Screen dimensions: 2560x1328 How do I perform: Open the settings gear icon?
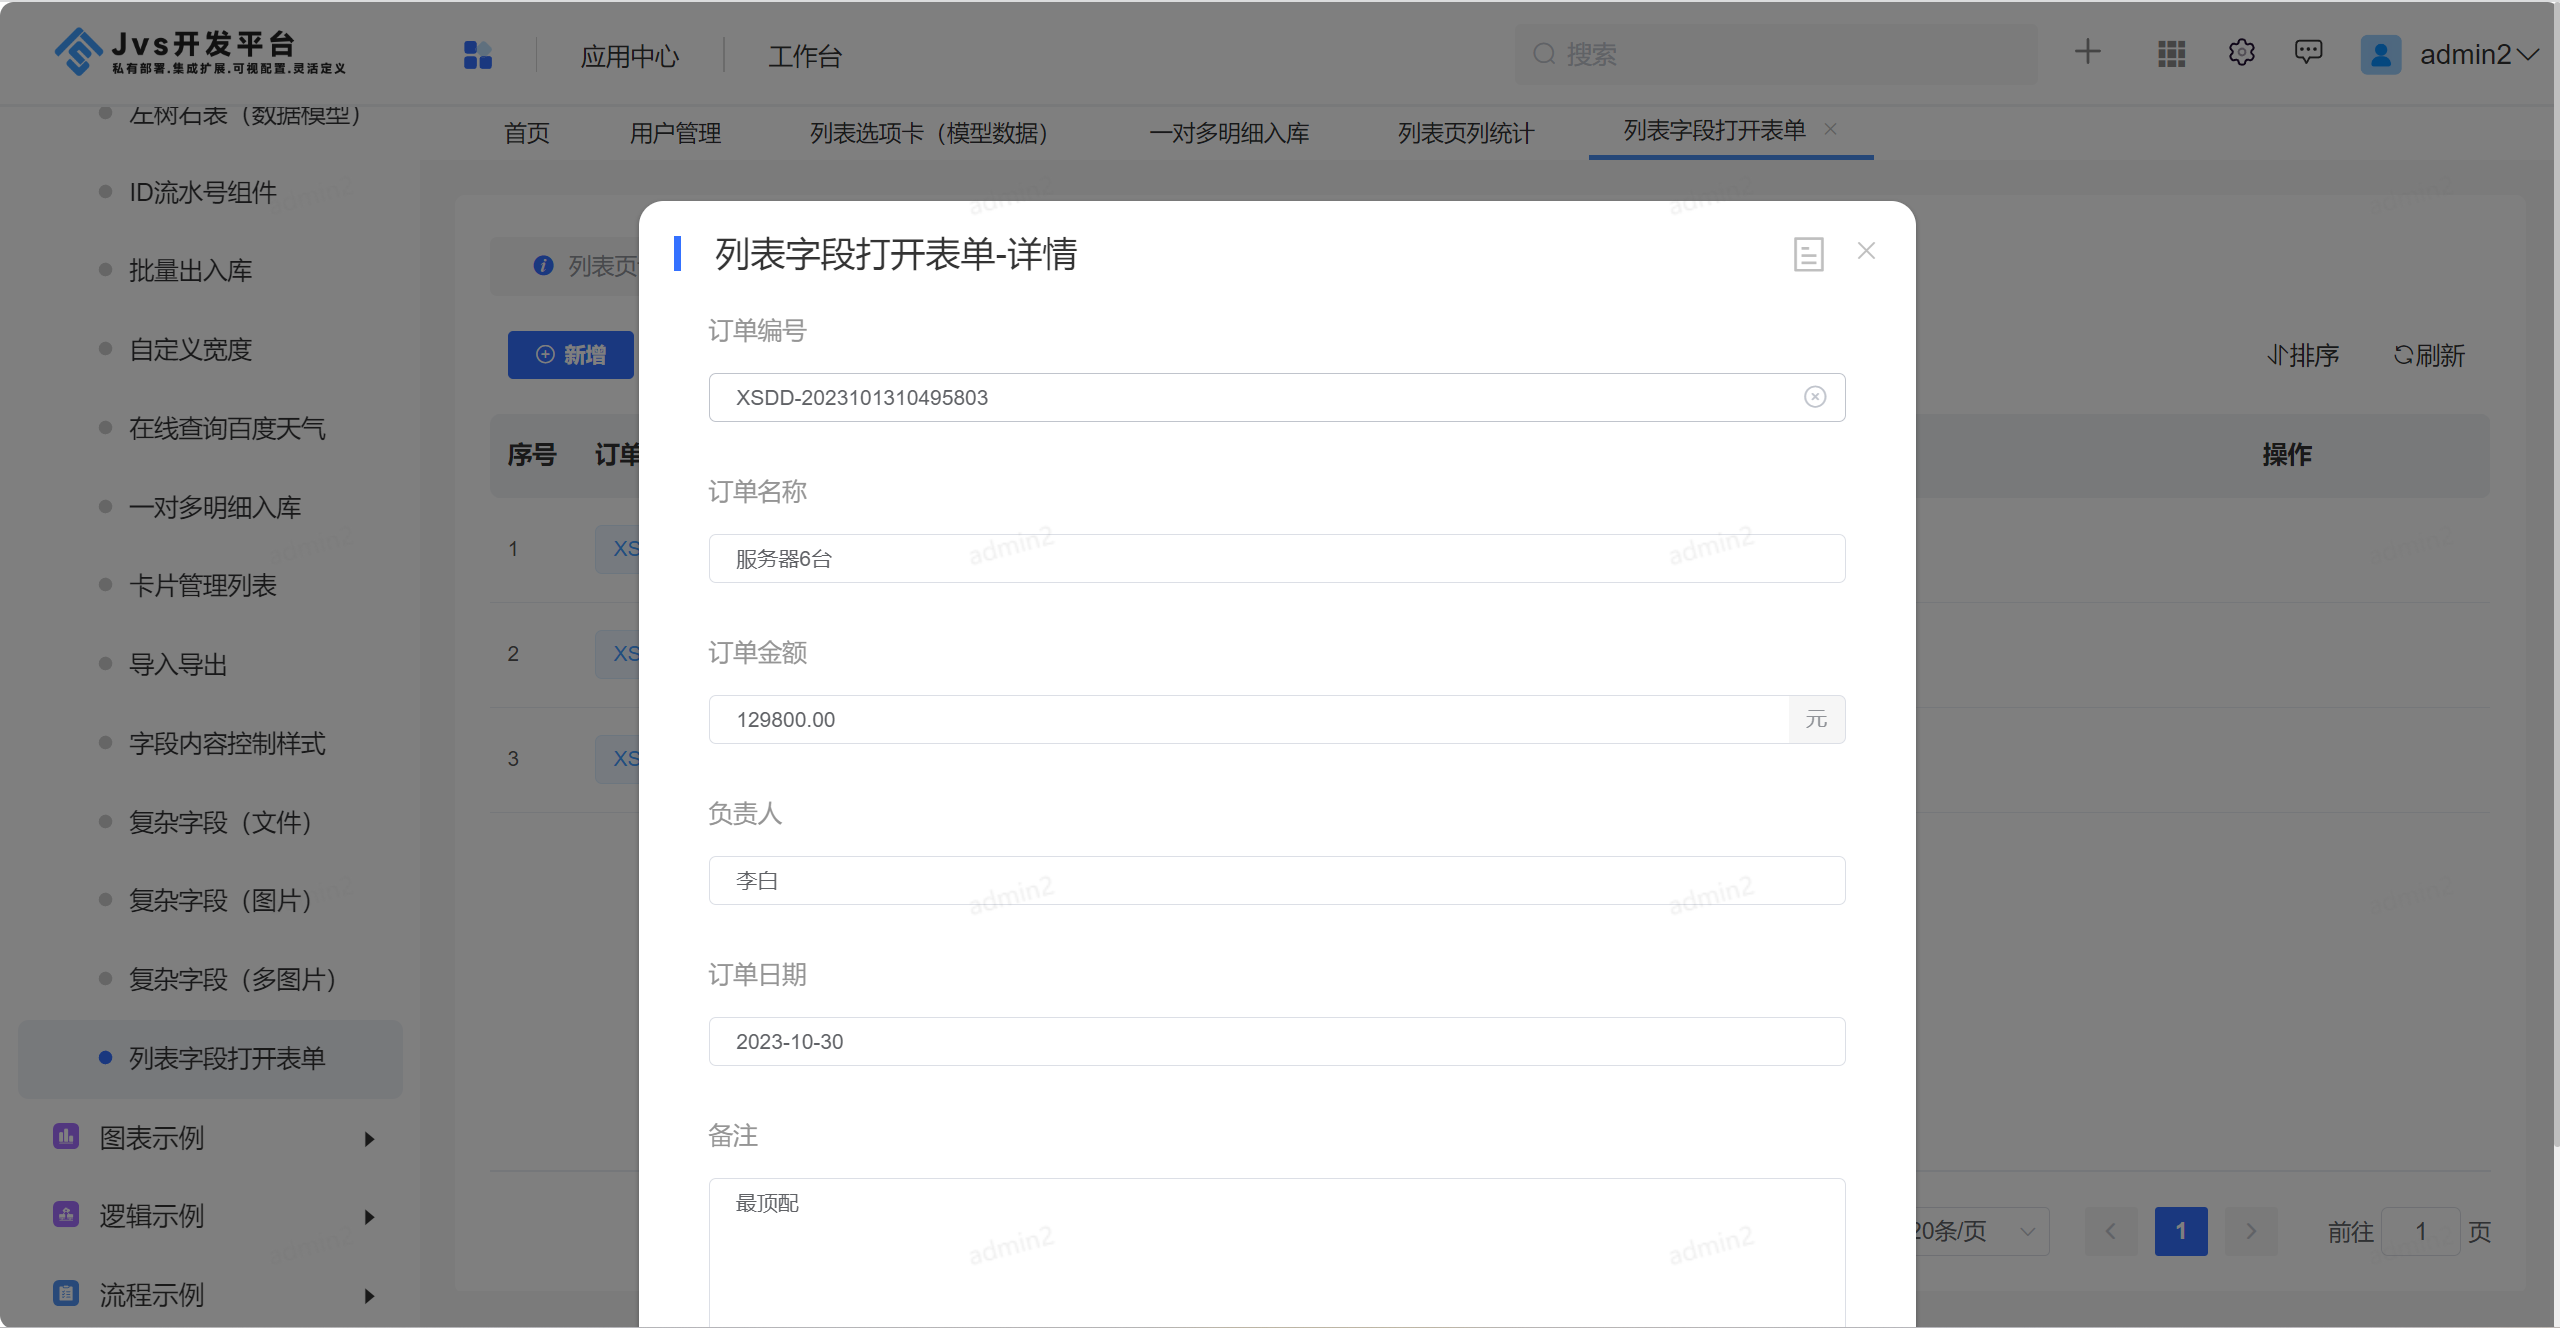coord(2241,53)
